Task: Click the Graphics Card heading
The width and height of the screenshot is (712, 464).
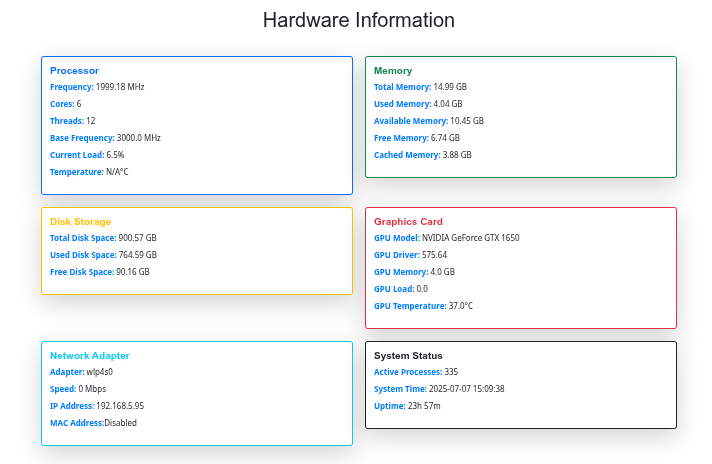Action: pyautogui.click(x=408, y=222)
